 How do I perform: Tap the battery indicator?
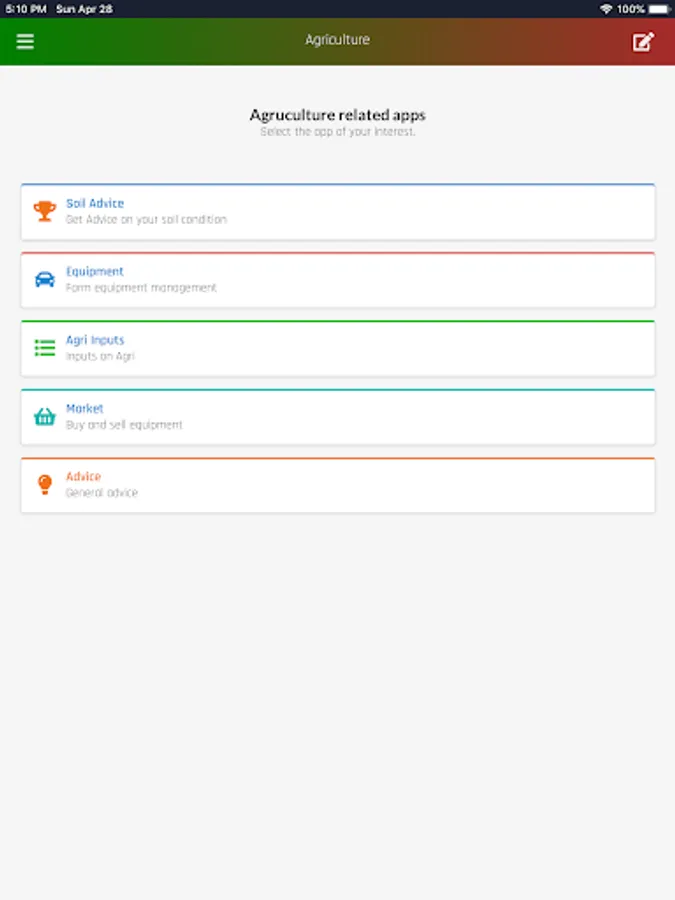point(657,8)
